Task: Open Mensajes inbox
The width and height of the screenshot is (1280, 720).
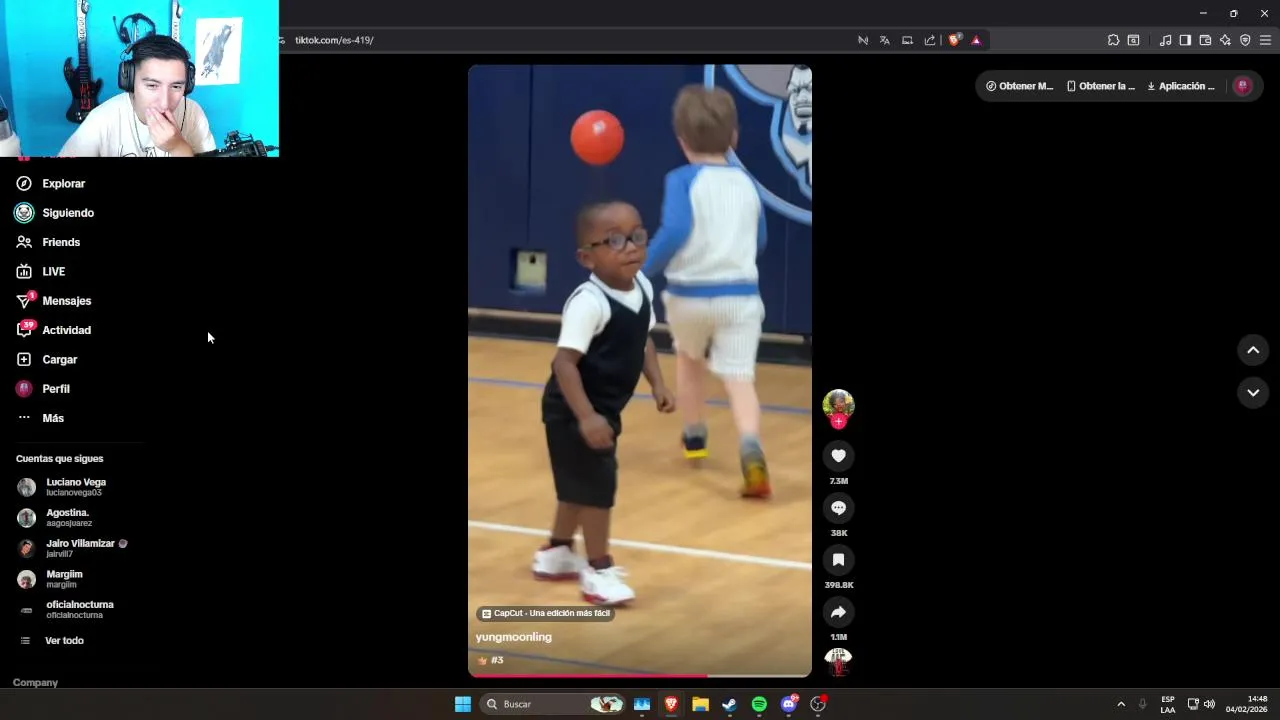Action: 66,301
